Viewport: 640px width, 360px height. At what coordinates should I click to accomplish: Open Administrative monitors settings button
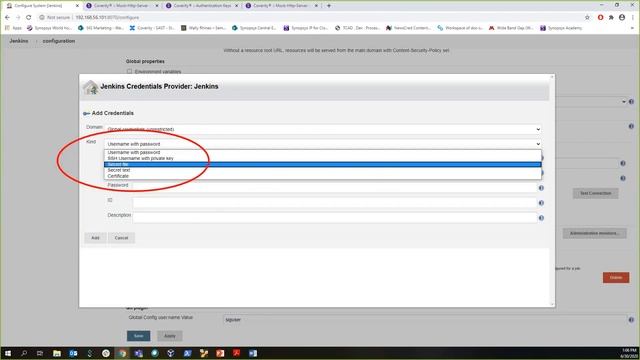point(595,233)
